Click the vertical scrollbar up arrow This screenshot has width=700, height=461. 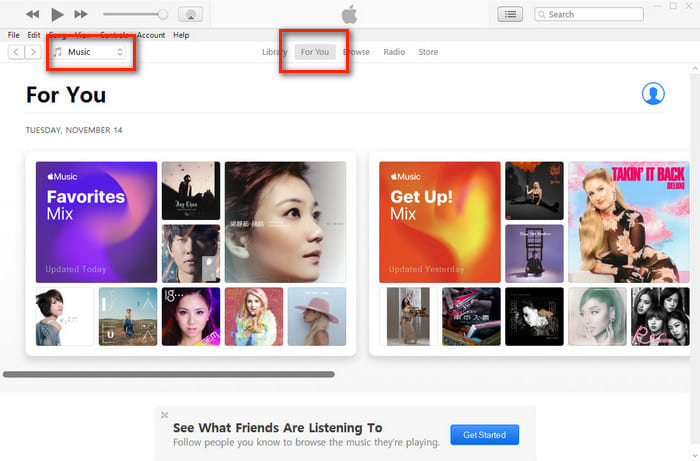pos(695,68)
